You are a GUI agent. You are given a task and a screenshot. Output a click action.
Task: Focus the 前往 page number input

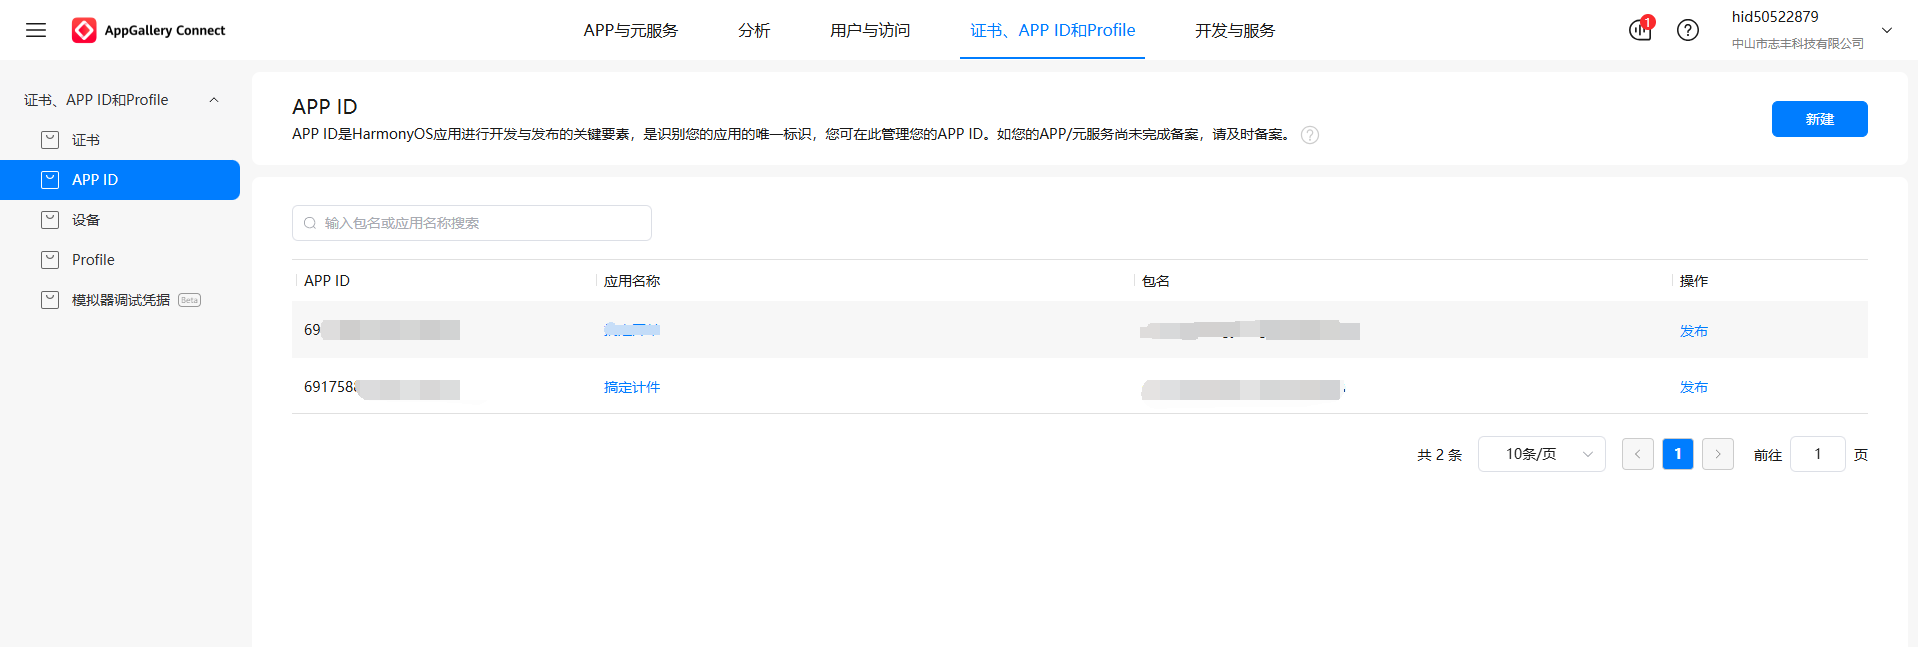(x=1818, y=454)
